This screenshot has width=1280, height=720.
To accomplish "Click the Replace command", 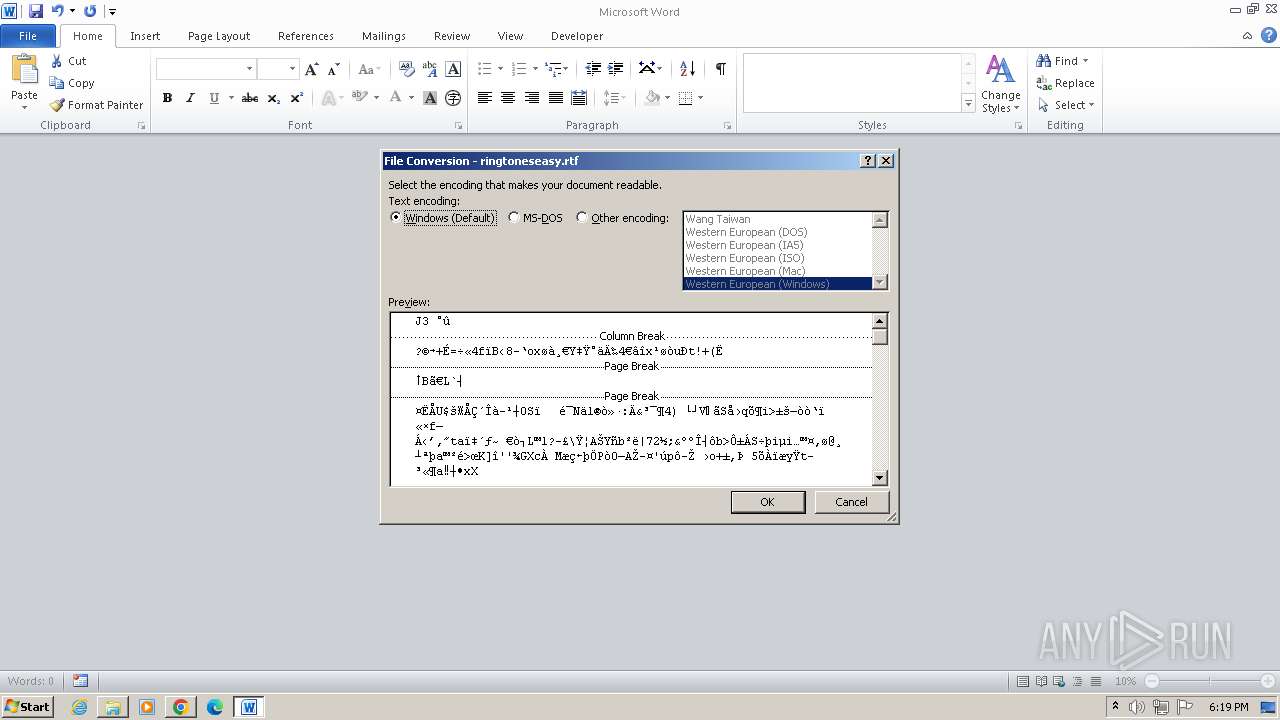I will pos(1066,83).
